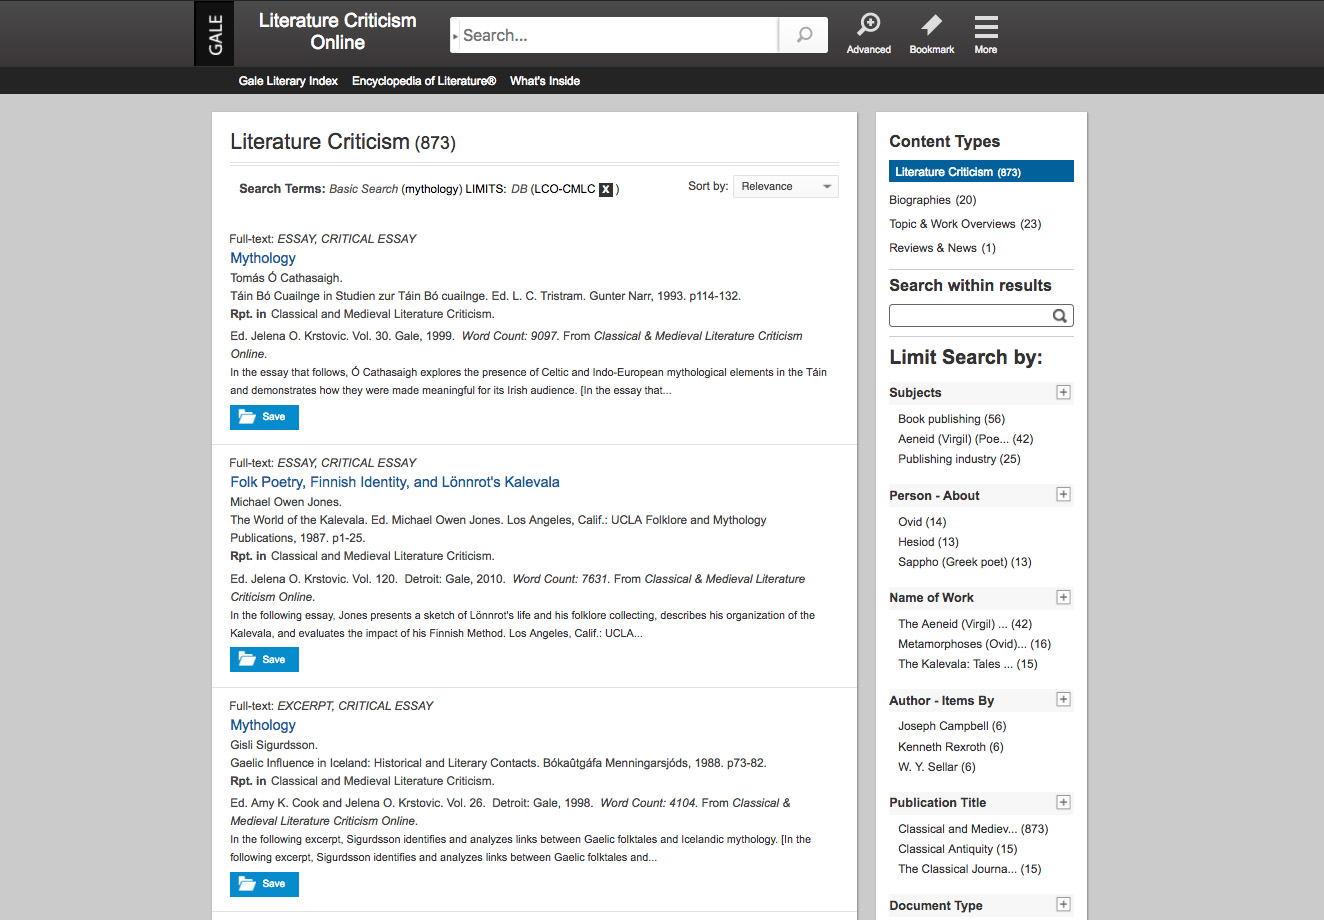Expand the Document Type filter
This screenshot has height=920, width=1324.
[x=1063, y=904]
